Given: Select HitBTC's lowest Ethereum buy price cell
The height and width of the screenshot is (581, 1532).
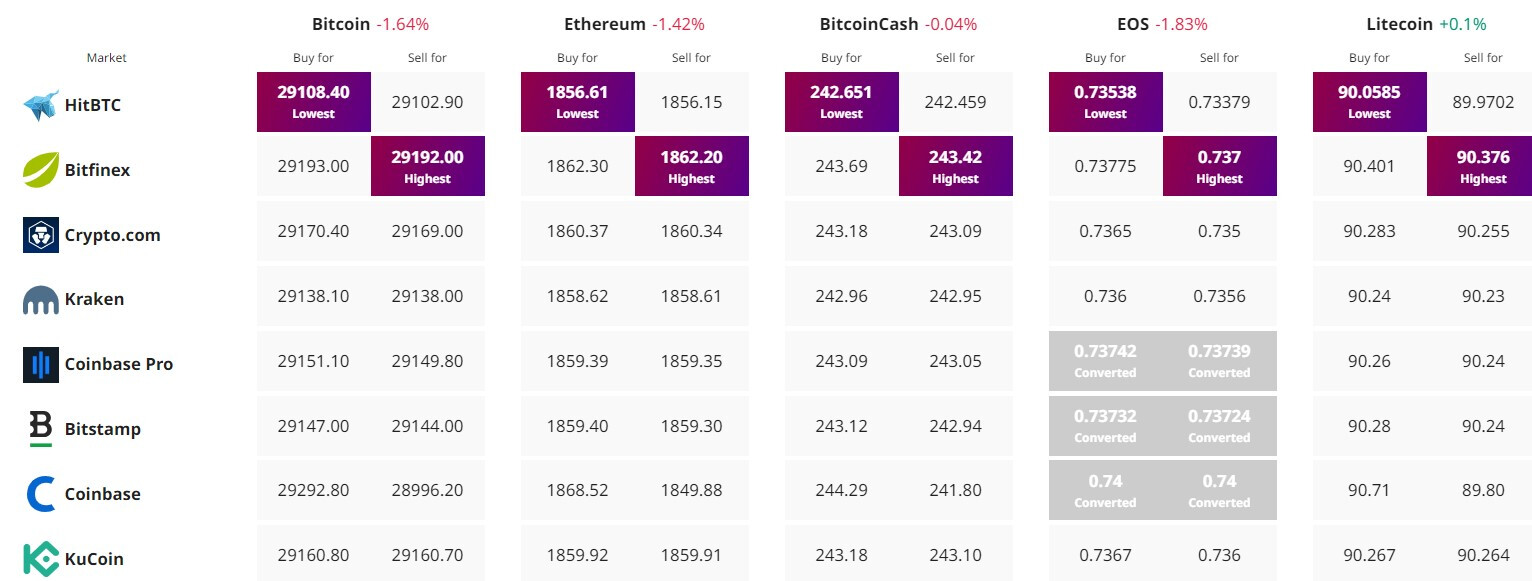Looking at the screenshot, I should click(x=578, y=101).
